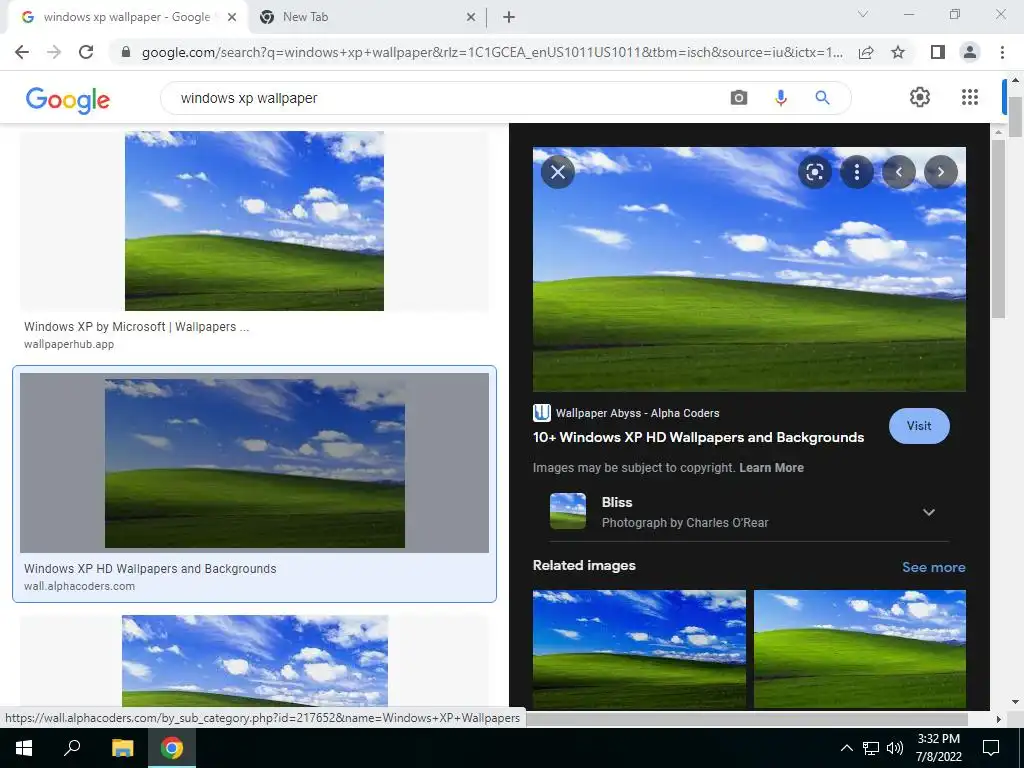Image resolution: width=1024 pixels, height=768 pixels.
Task: Select the highlighted alphacoders result thumbnail
Action: pos(255,463)
